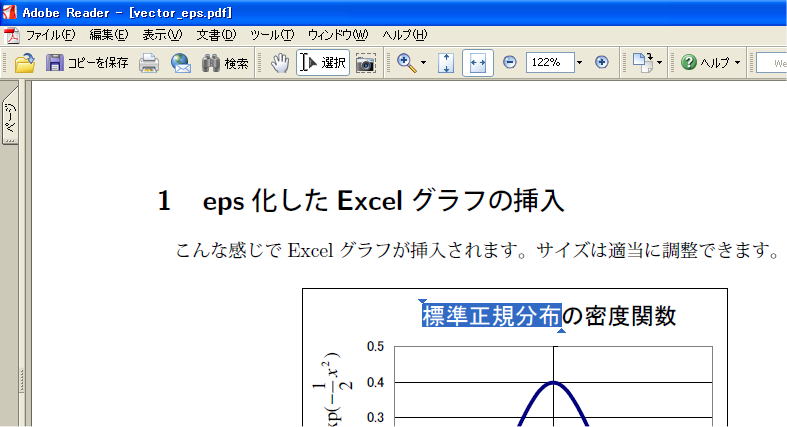Click the rotate view page icon
787x427 pixels.
click(x=642, y=63)
